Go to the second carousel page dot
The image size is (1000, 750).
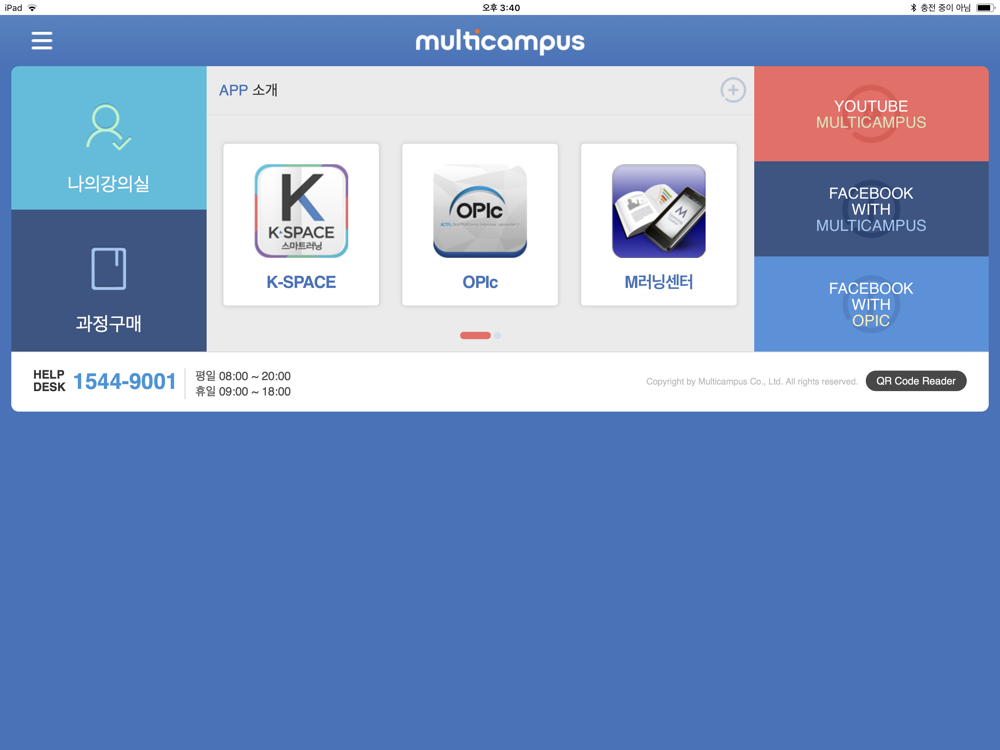[497, 335]
